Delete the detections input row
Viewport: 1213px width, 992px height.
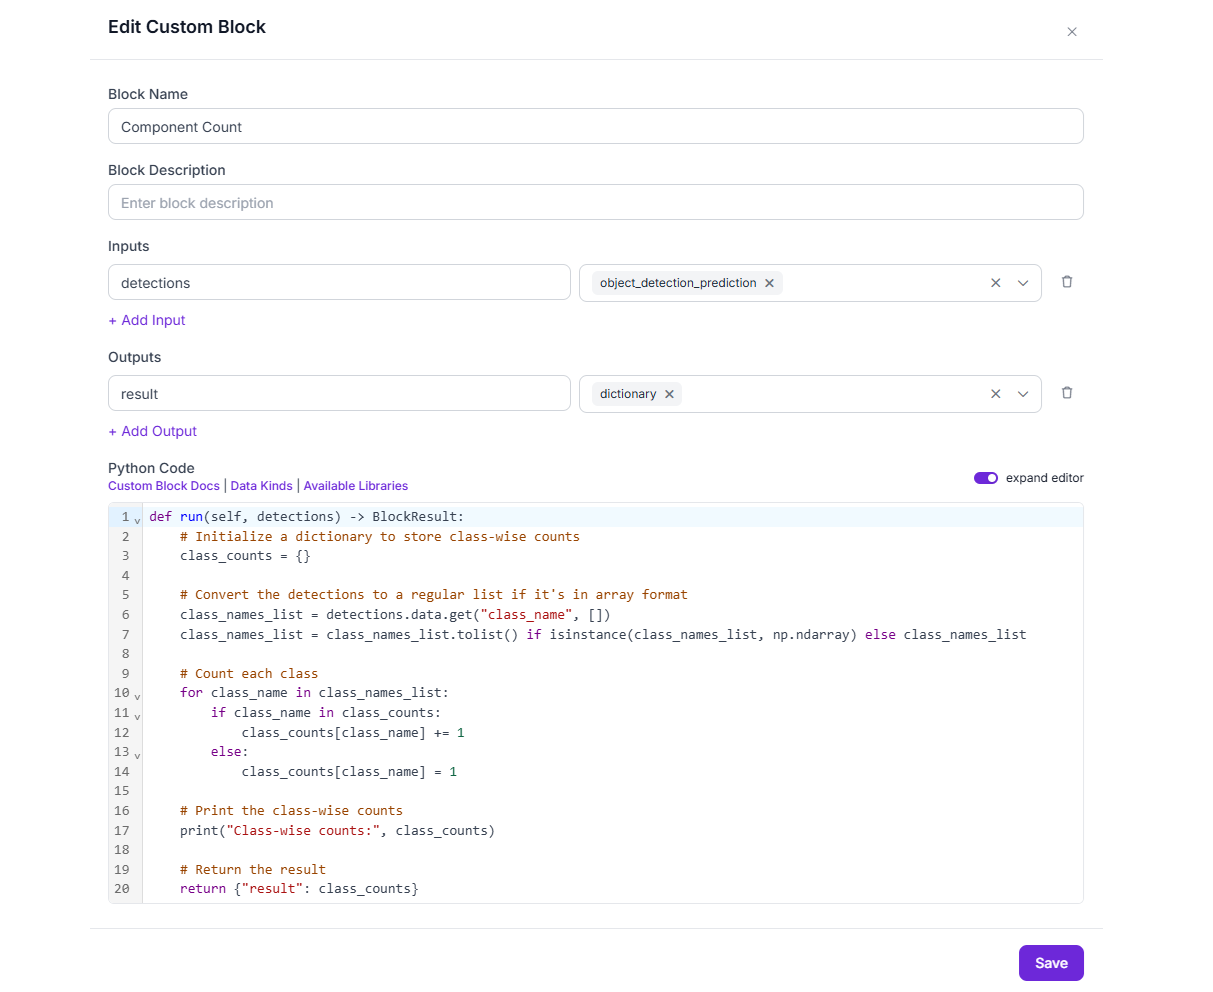pyautogui.click(x=1067, y=282)
